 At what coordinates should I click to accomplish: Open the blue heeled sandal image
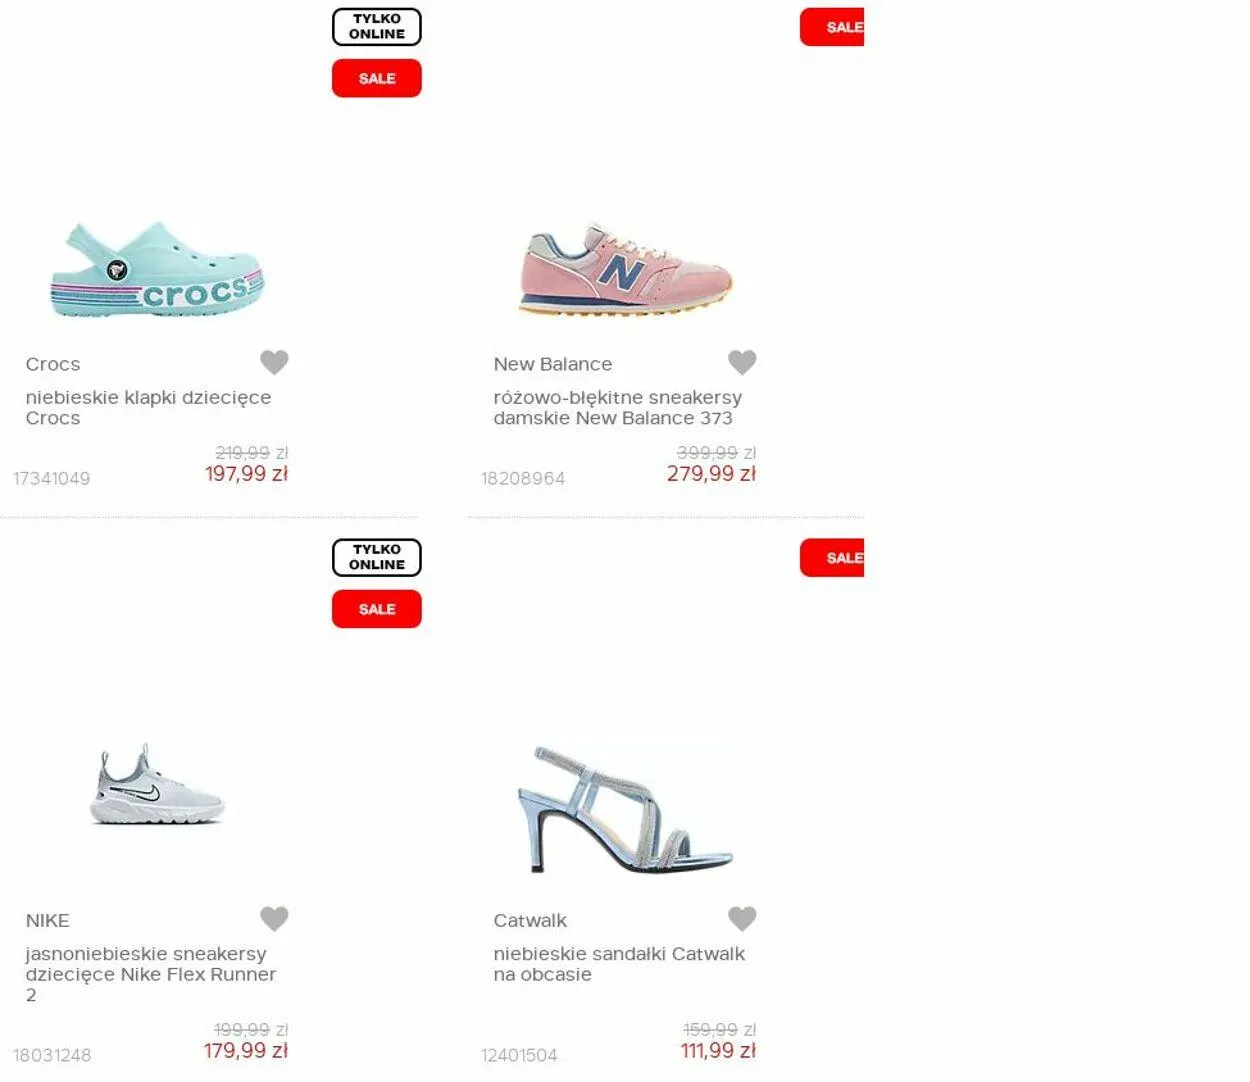click(626, 810)
